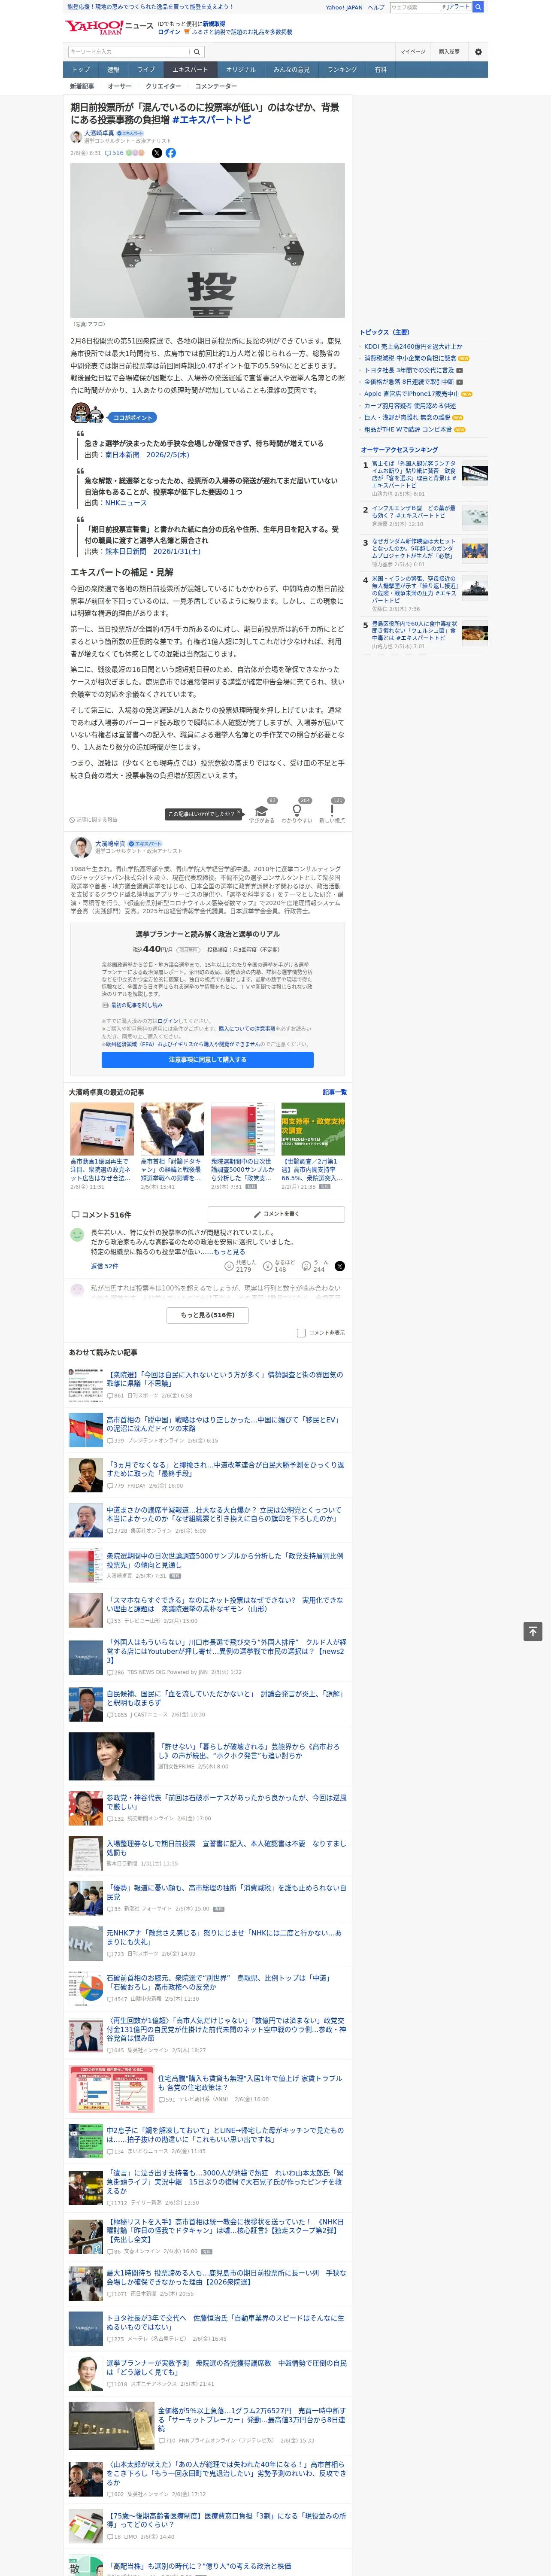Open topic トヨタ社長 3年間での交代に言及
The image size is (551, 2576).
[x=408, y=370]
